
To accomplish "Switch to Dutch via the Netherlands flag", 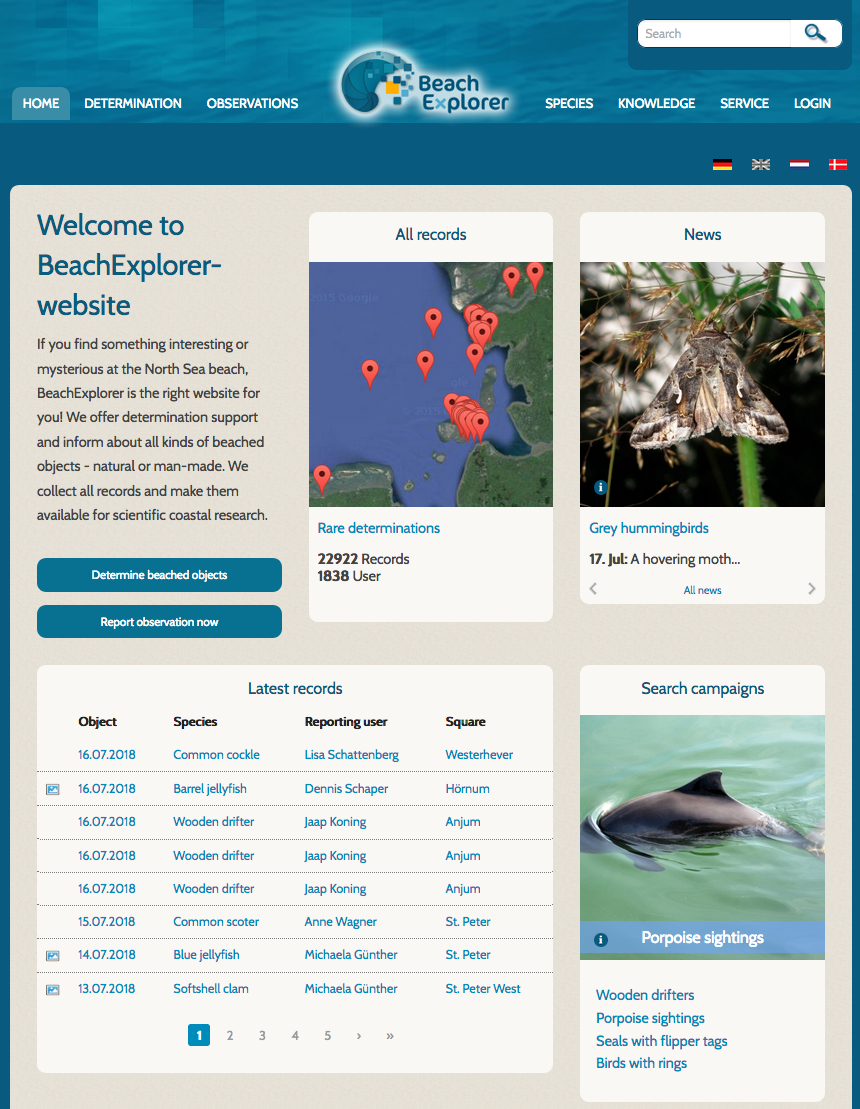I will [799, 164].
